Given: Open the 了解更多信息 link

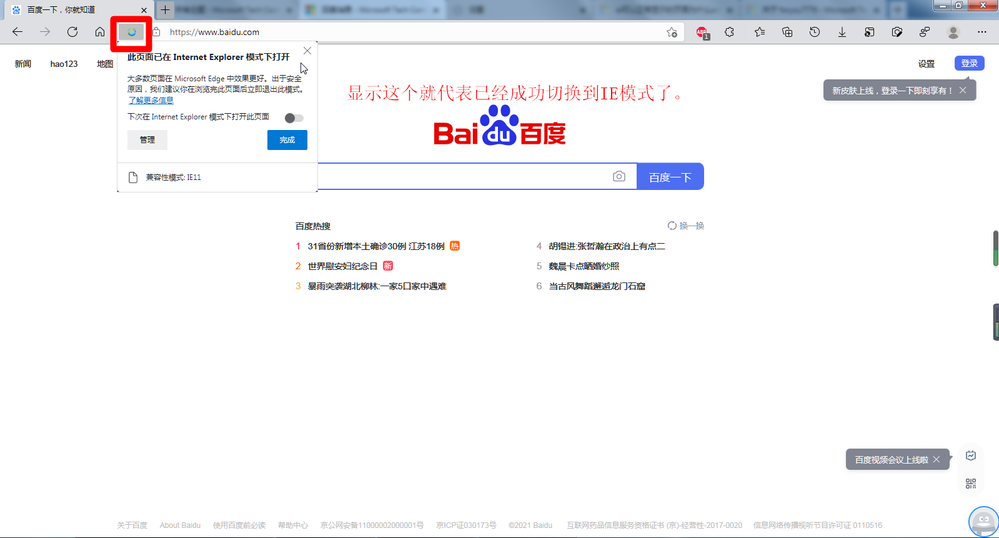Looking at the screenshot, I should pos(151,100).
